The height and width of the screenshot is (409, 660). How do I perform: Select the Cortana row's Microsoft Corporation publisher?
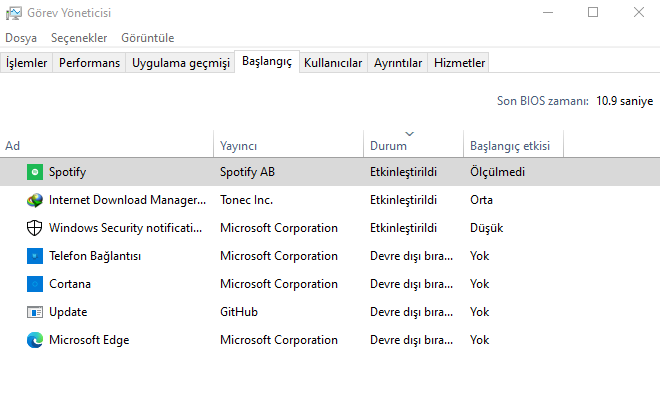[x=278, y=284]
